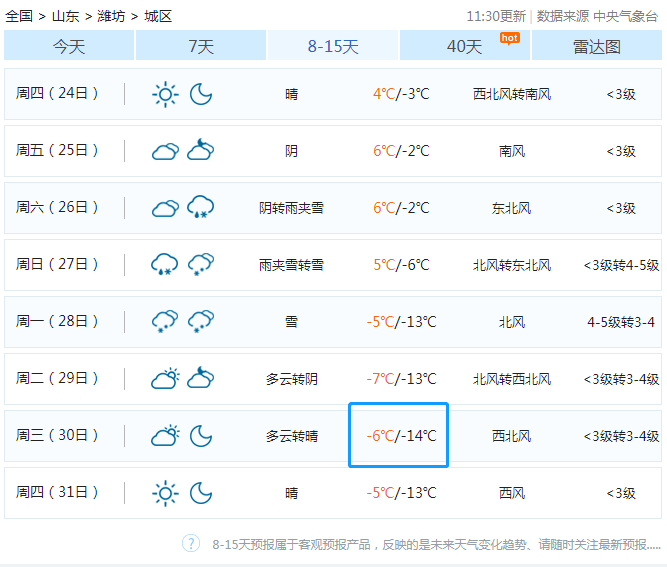Click the sun icon for 周四 31日

(165, 493)
